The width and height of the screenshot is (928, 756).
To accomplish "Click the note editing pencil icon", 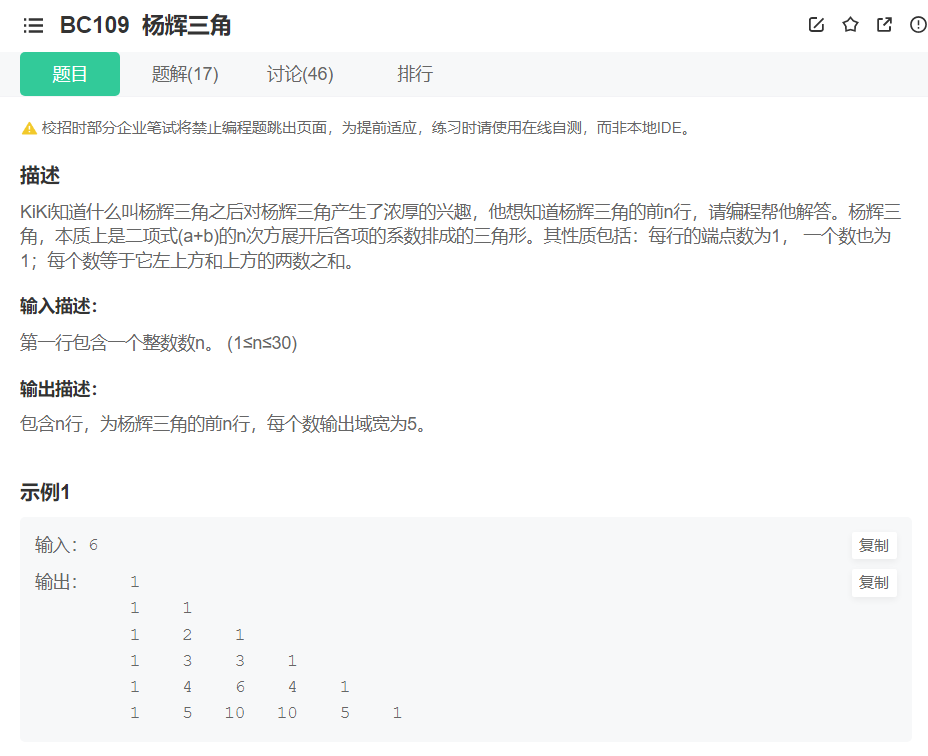I will click(x=816, y=25).
